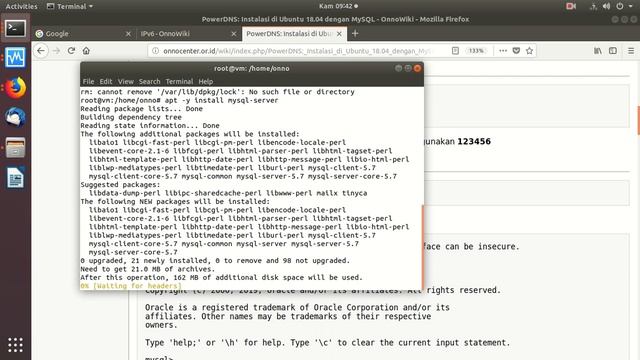
Task: Open the clock and calendar Kam 09:42
Action: pyautogui.click(x=338, y=6)
